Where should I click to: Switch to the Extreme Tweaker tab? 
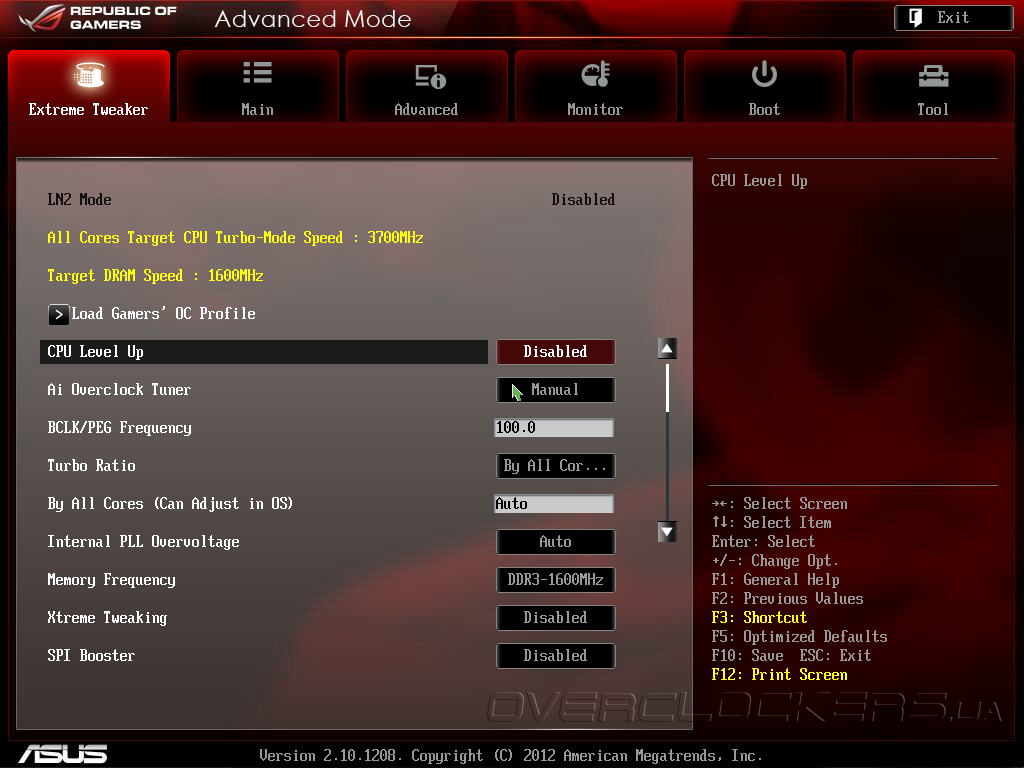pyautogui.click(x=89, y=86)
